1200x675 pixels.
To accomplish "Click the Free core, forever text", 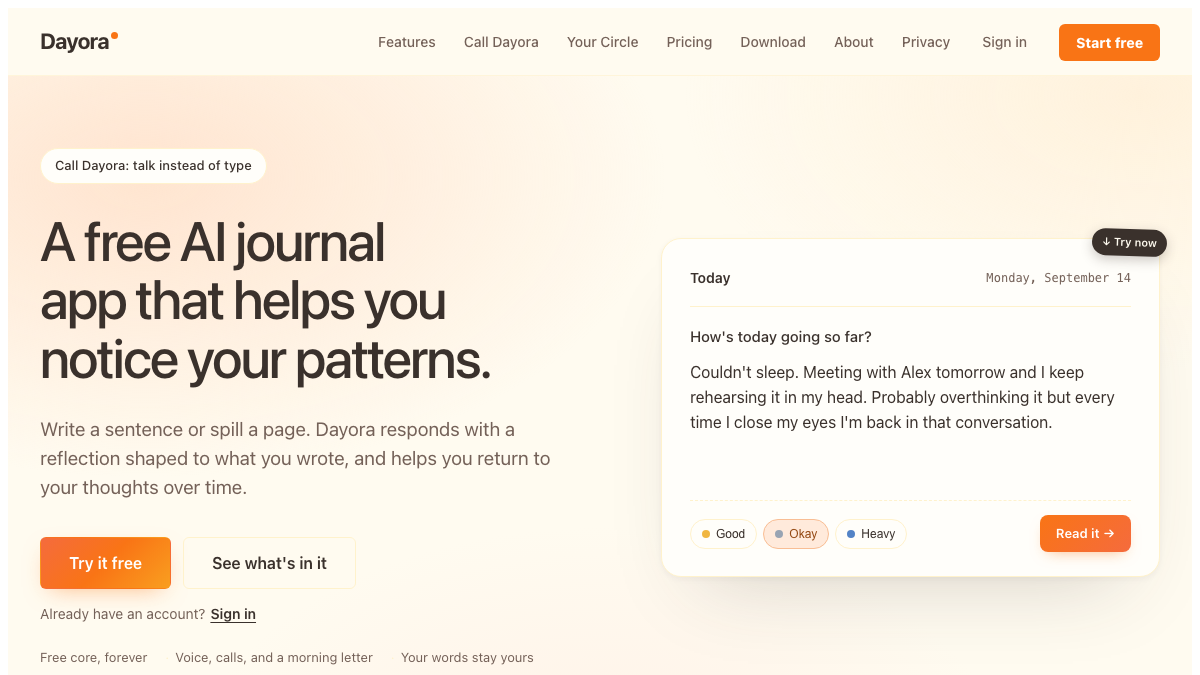I will [x=94, y=657].
